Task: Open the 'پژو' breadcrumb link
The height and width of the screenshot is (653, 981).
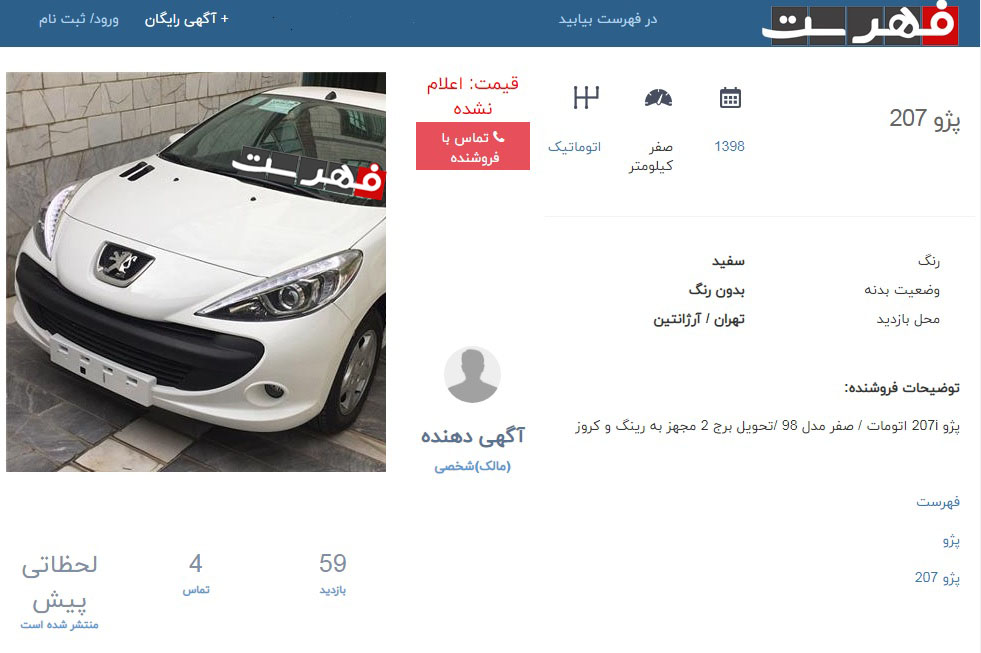Action: pos(951,540)
